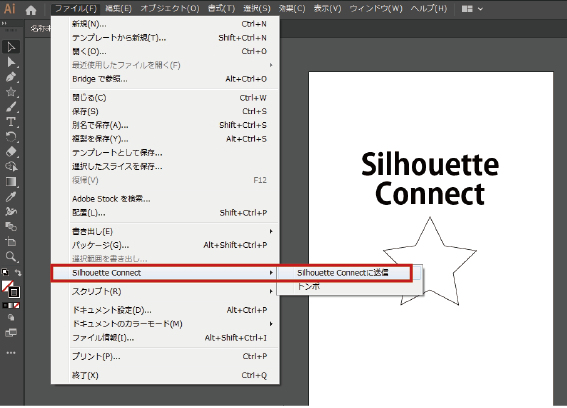The width and height of the screenshot is (567, 408).
Task: Open the workspace layout switcher dropdown
Action: (472, 9)
